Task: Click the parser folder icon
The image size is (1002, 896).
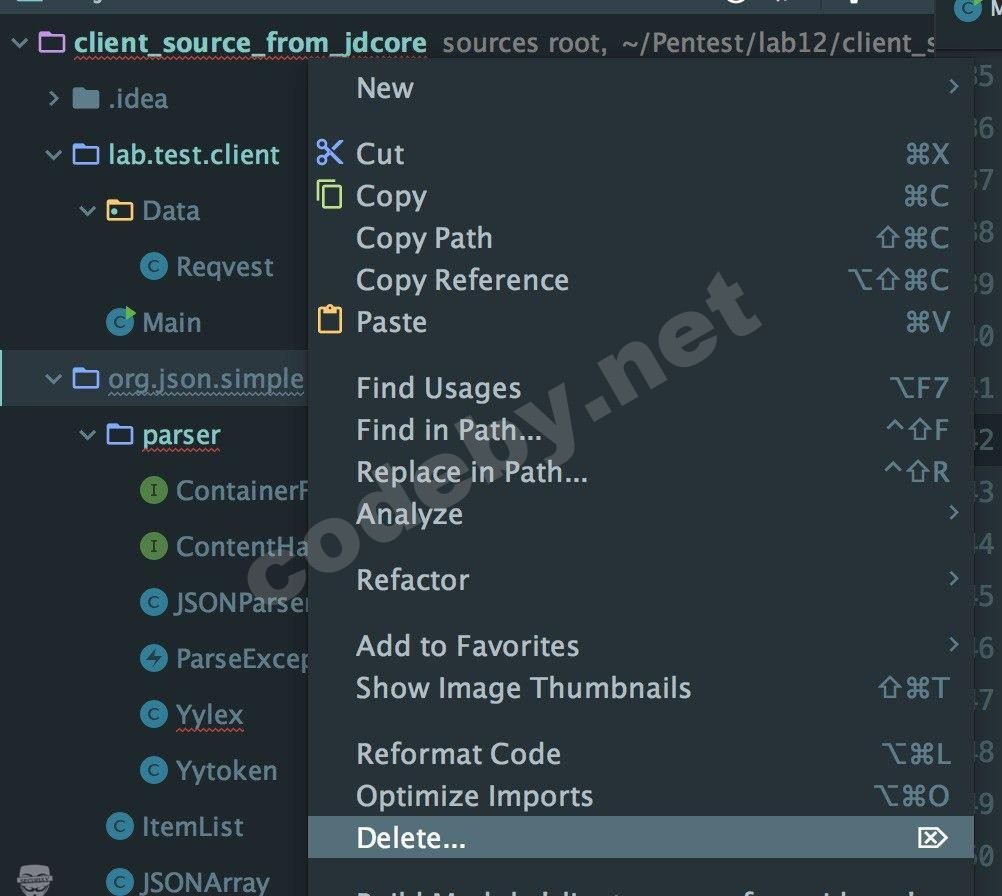Action: coord(119,435)
